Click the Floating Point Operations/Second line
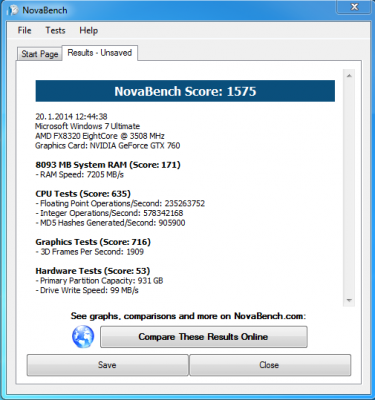 click(x=120, y=204)
